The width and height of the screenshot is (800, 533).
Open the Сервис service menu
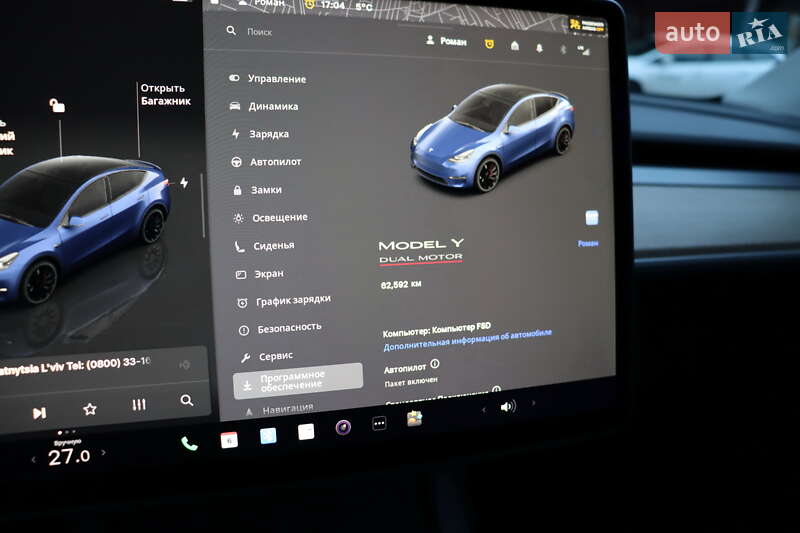coord(267,356)
